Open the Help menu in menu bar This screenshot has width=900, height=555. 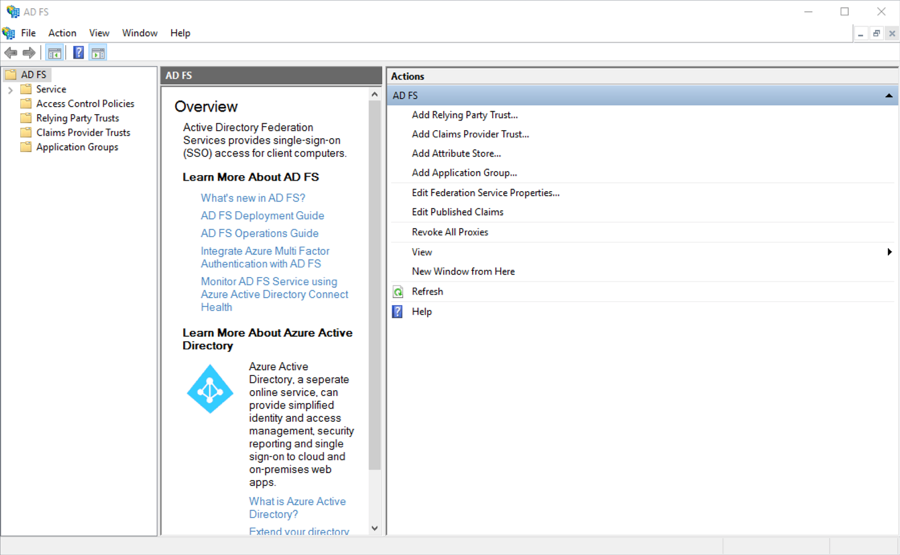pyautogui.click(x=180, y=33)
